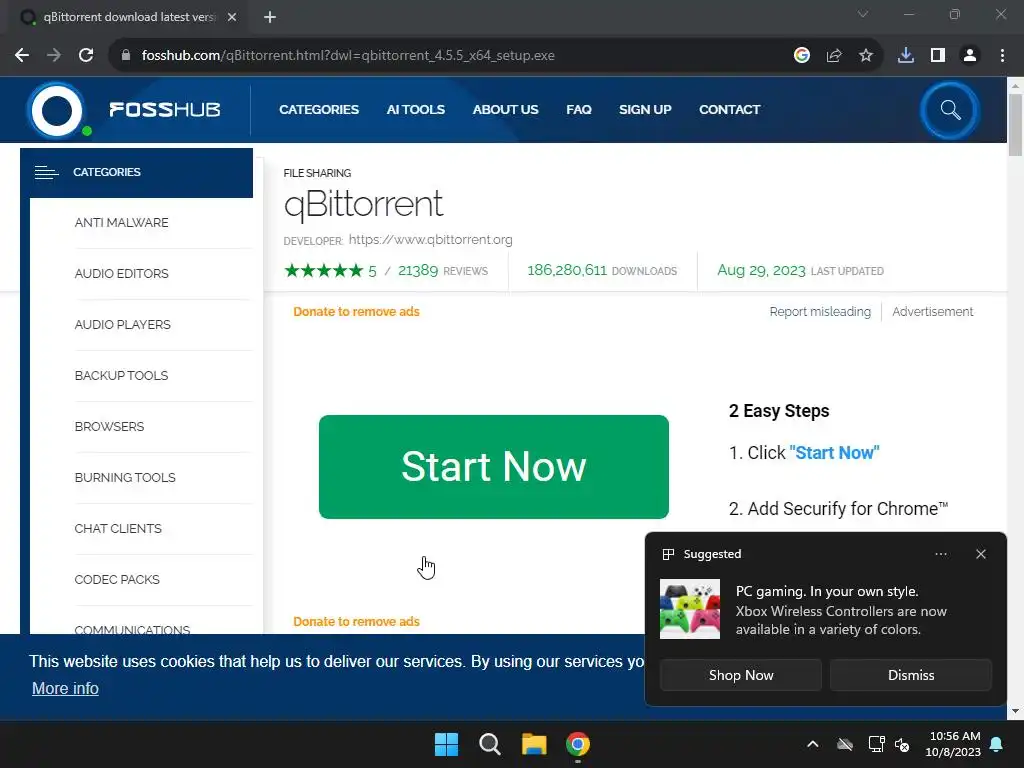Click the 186,280,611 downloads count

click(x=567, y=270)
